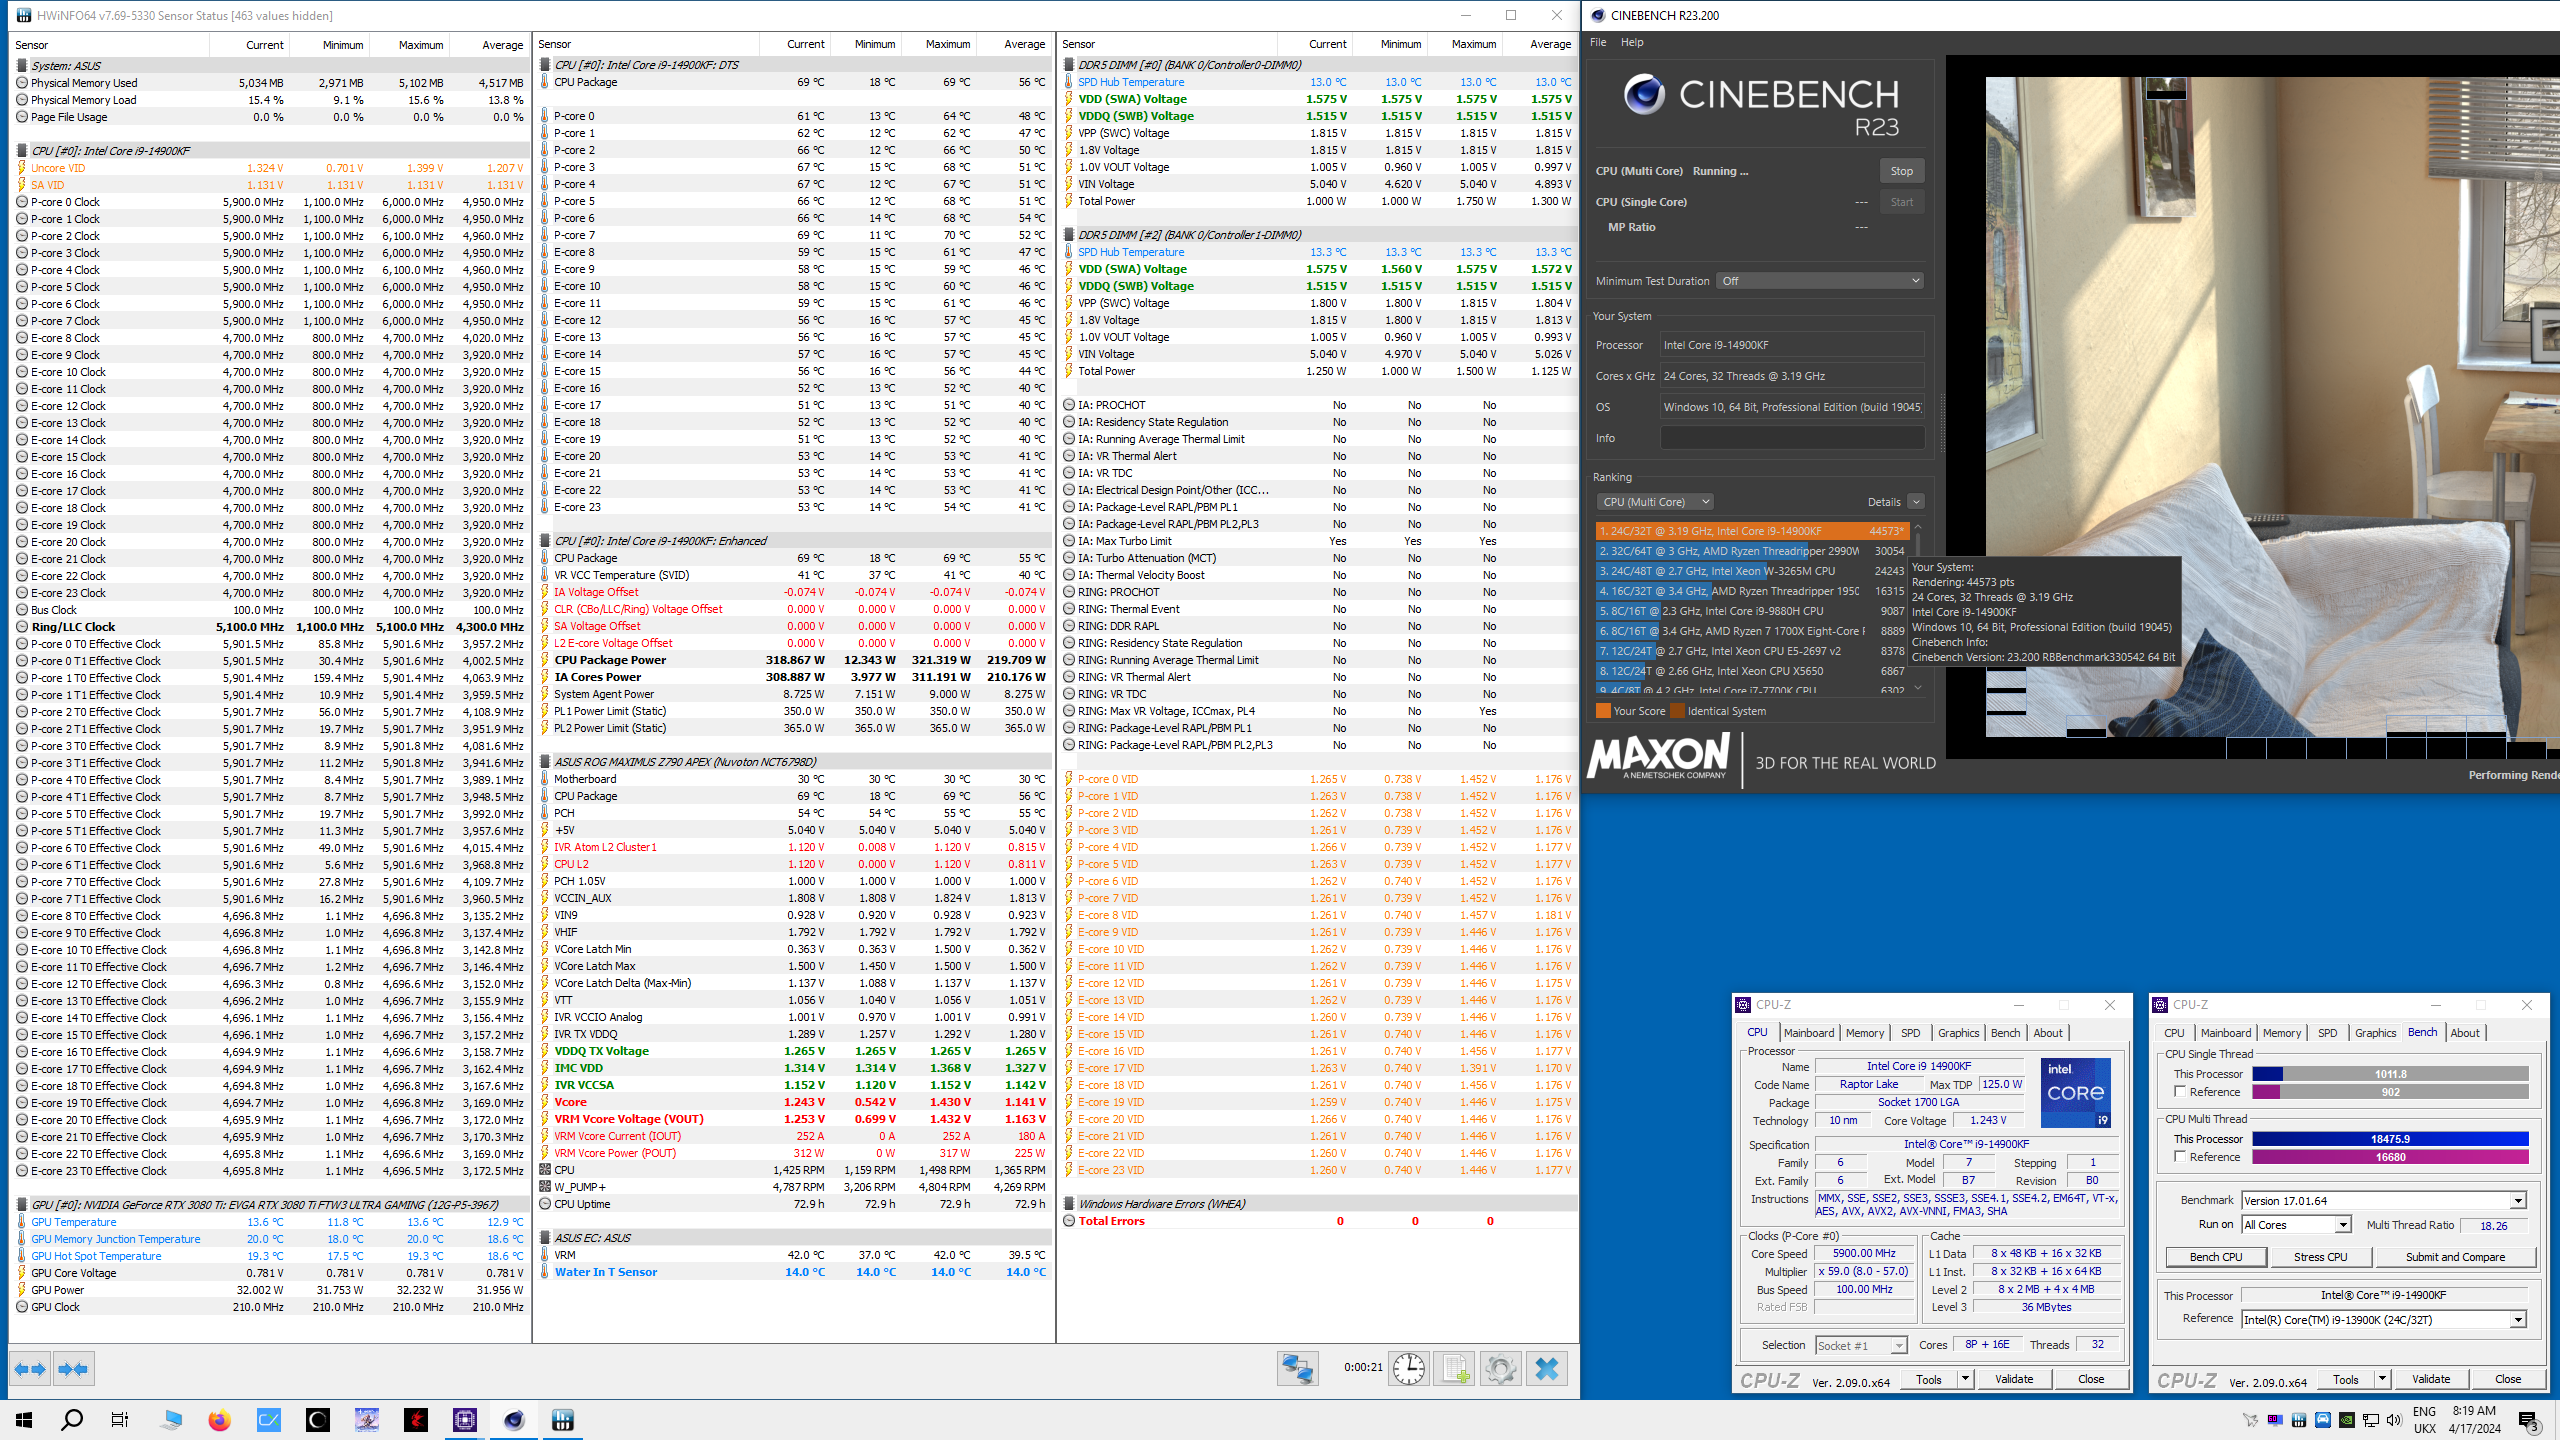Viewport: 2560px width, 1440px height.
Task: Click HWiNFO clock reset timer icon
Action: [1409, 1368]
